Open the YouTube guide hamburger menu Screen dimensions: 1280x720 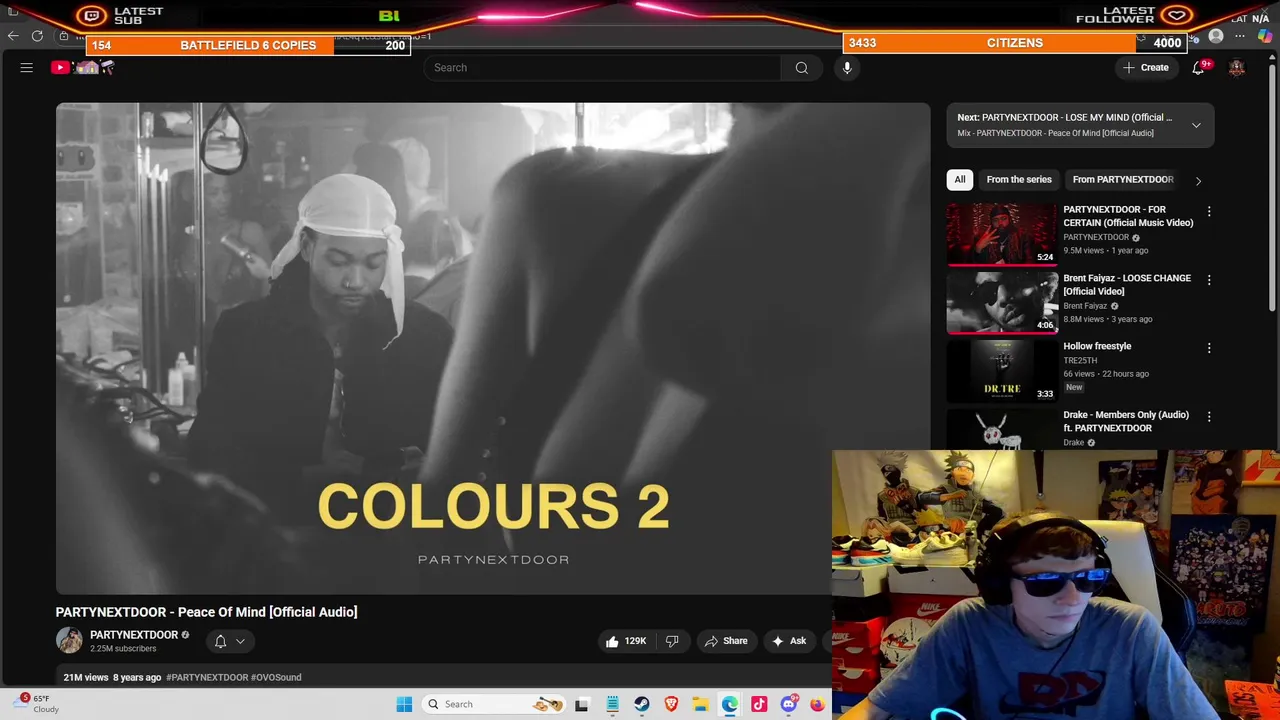point(27,67)
